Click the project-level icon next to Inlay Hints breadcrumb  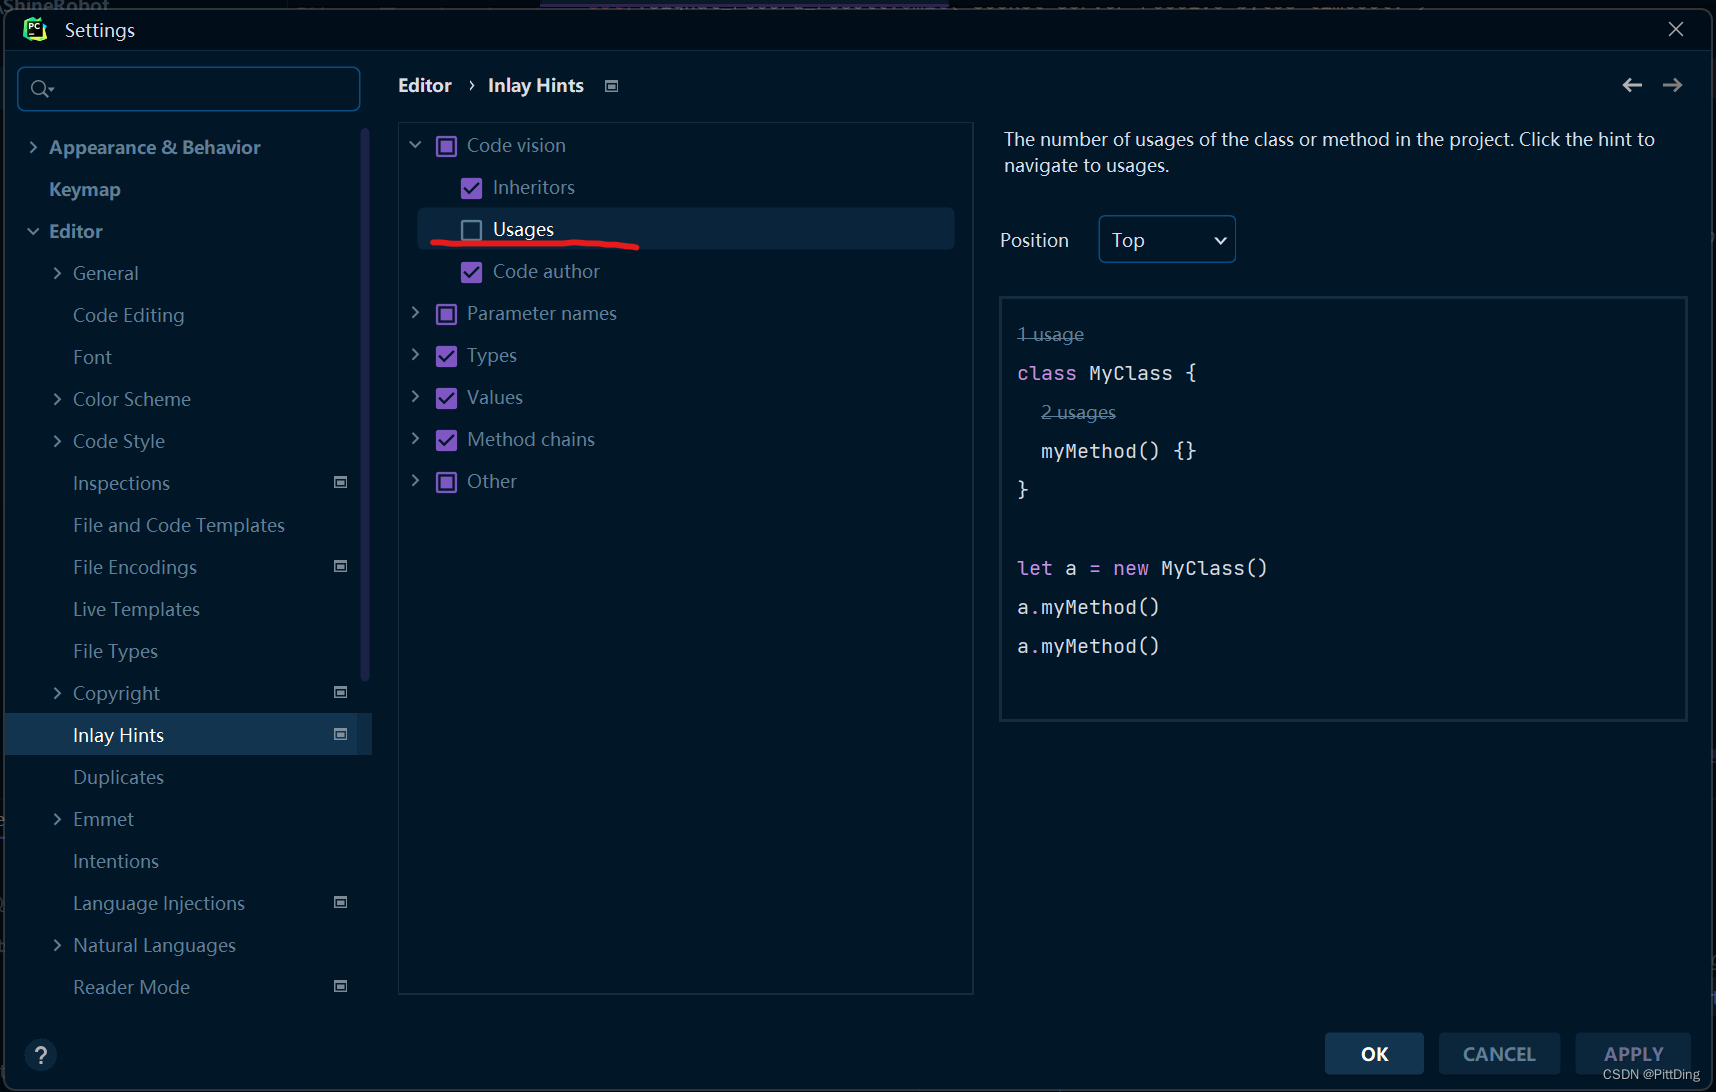(612, 86)
